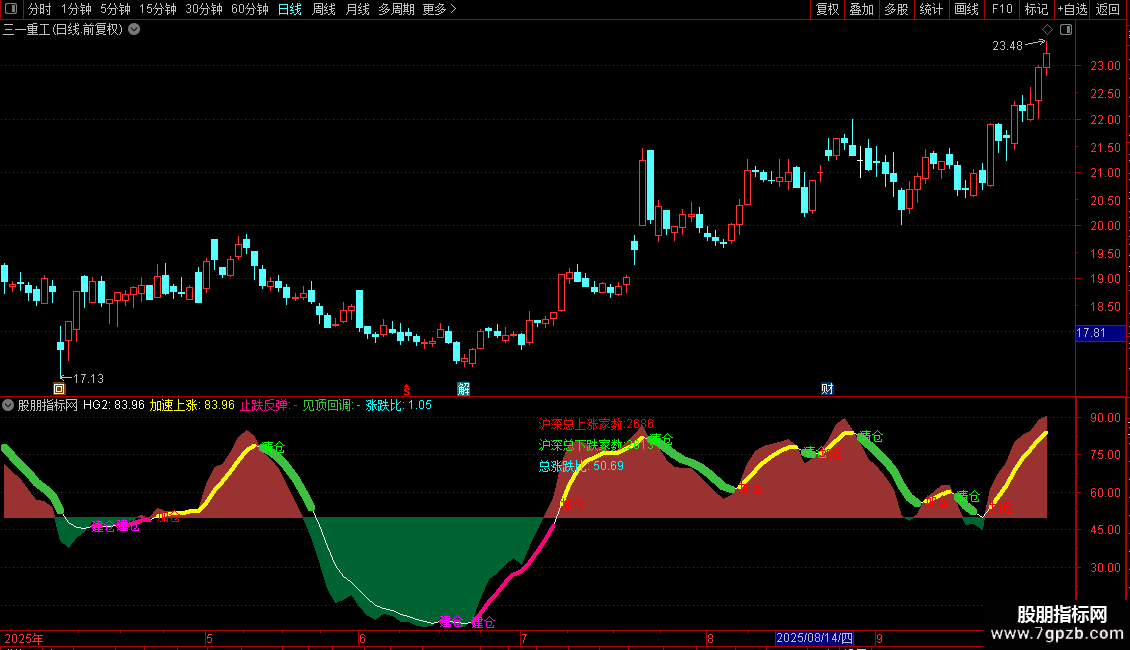Click the 2025年 label on the time axis

pos(24,638)
